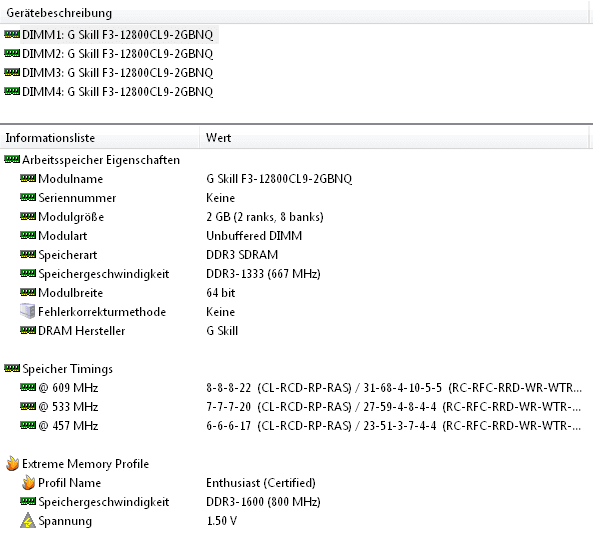The height and width of the screenshot is (552, 593).
Task: Click the value DDR3-1600 (800 MHz)
Action: click(x=263, y=502)
